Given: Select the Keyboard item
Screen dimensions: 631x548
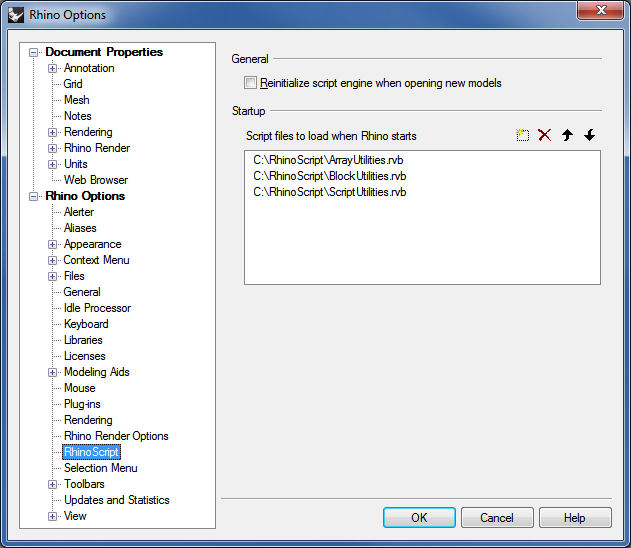Looking at the screenshot, I should tap(86, 324).
